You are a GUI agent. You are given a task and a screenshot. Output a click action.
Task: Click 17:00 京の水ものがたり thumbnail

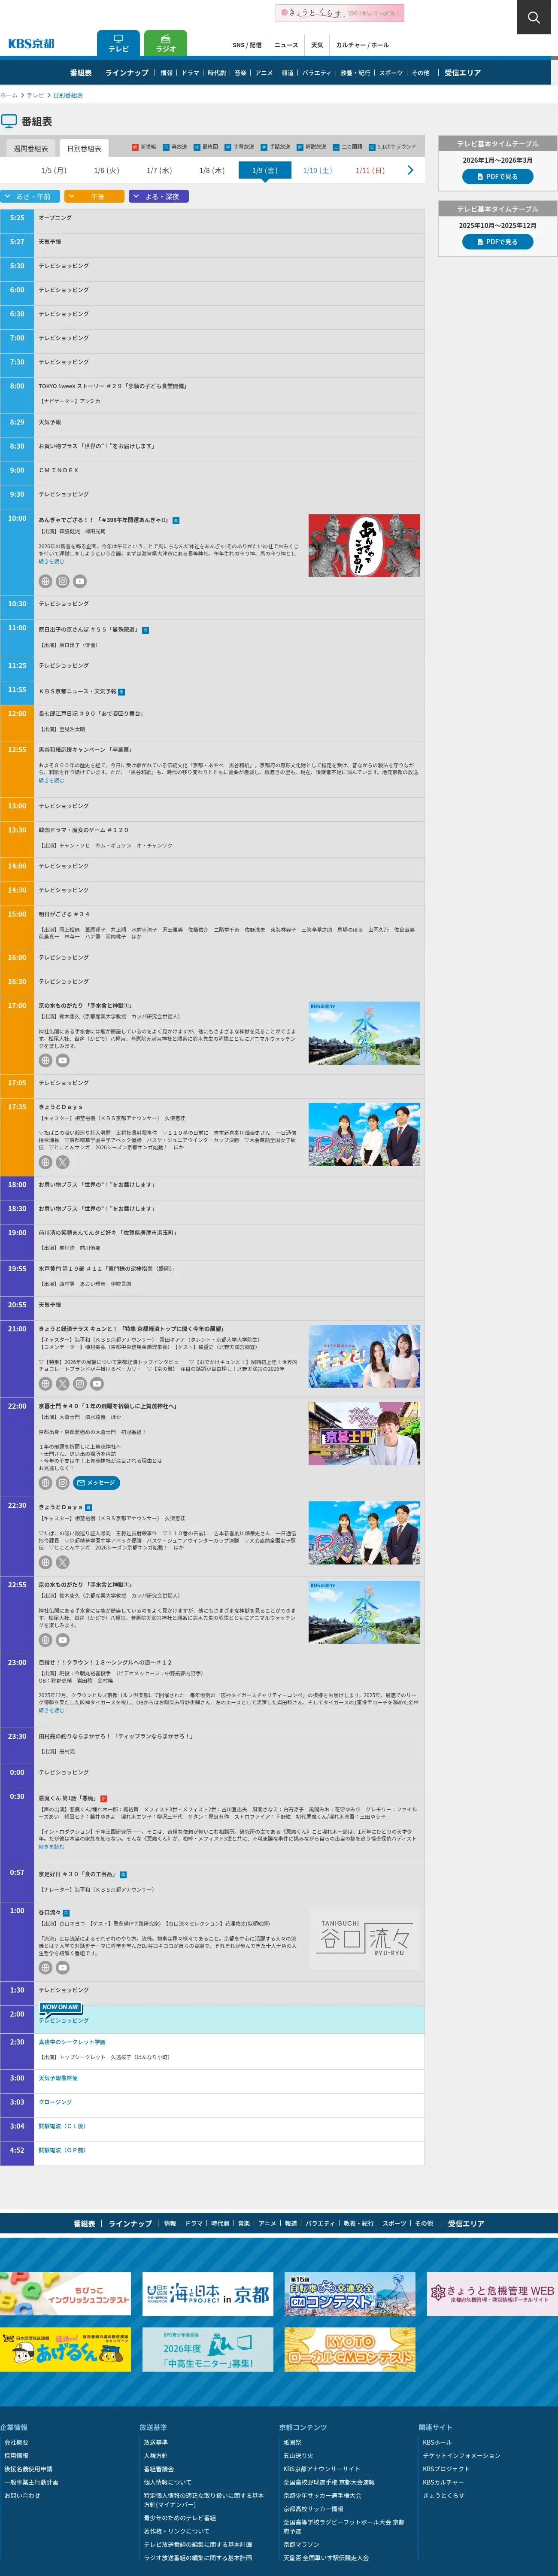364,1033
